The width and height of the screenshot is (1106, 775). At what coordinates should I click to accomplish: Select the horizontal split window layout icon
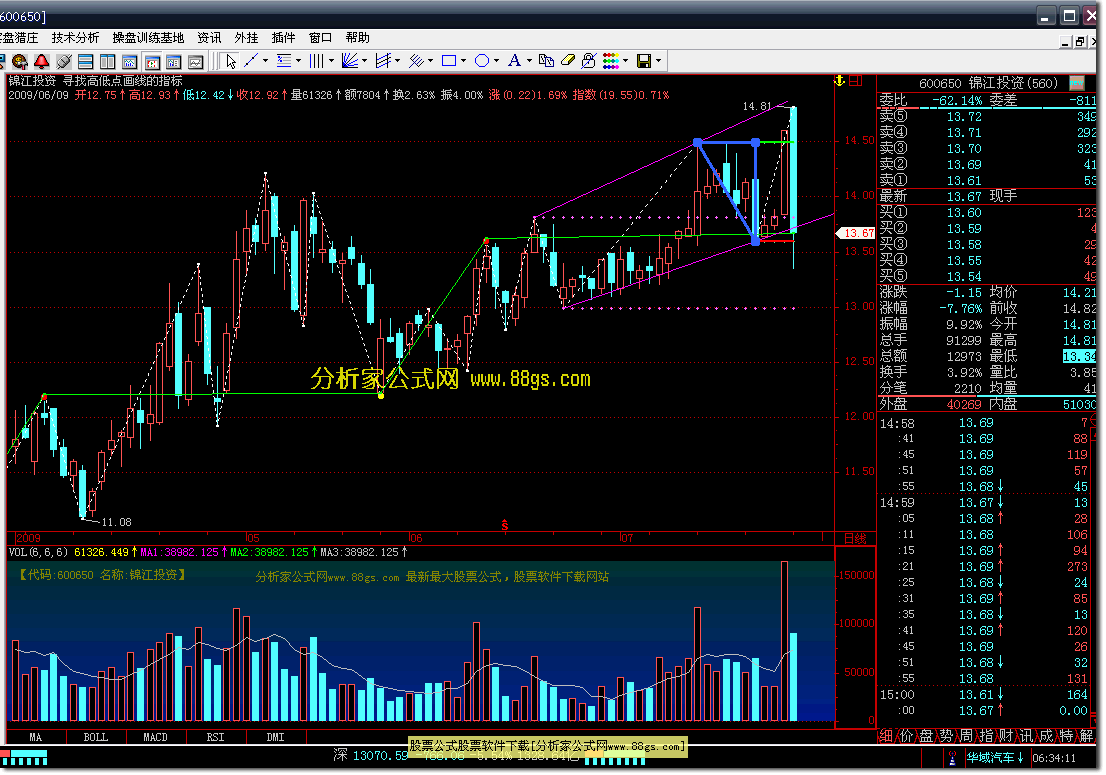(x=85, y=61)
